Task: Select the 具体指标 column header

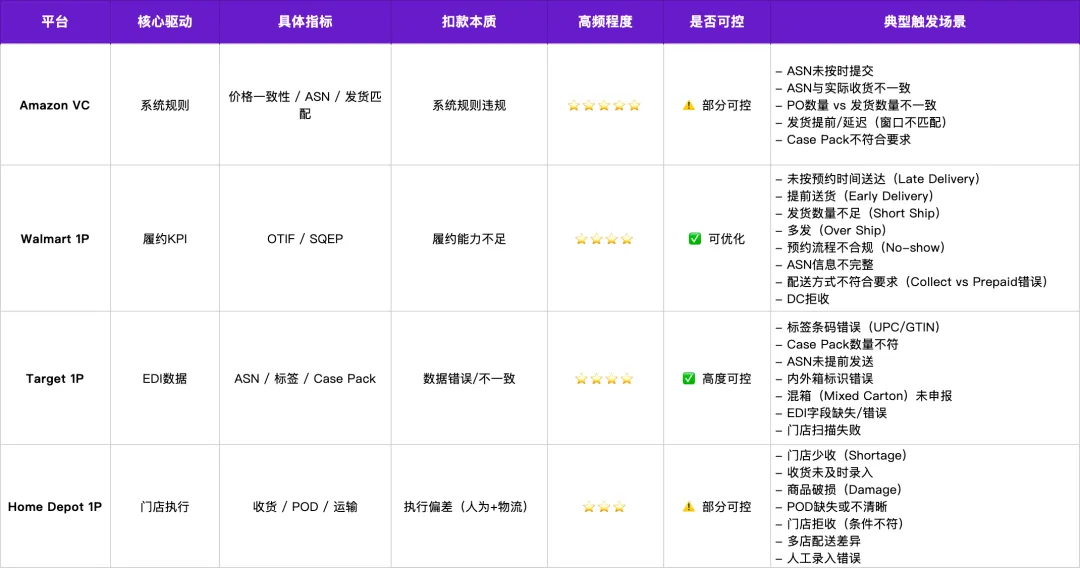Action: pyautogui.click(x=305, y=21)
